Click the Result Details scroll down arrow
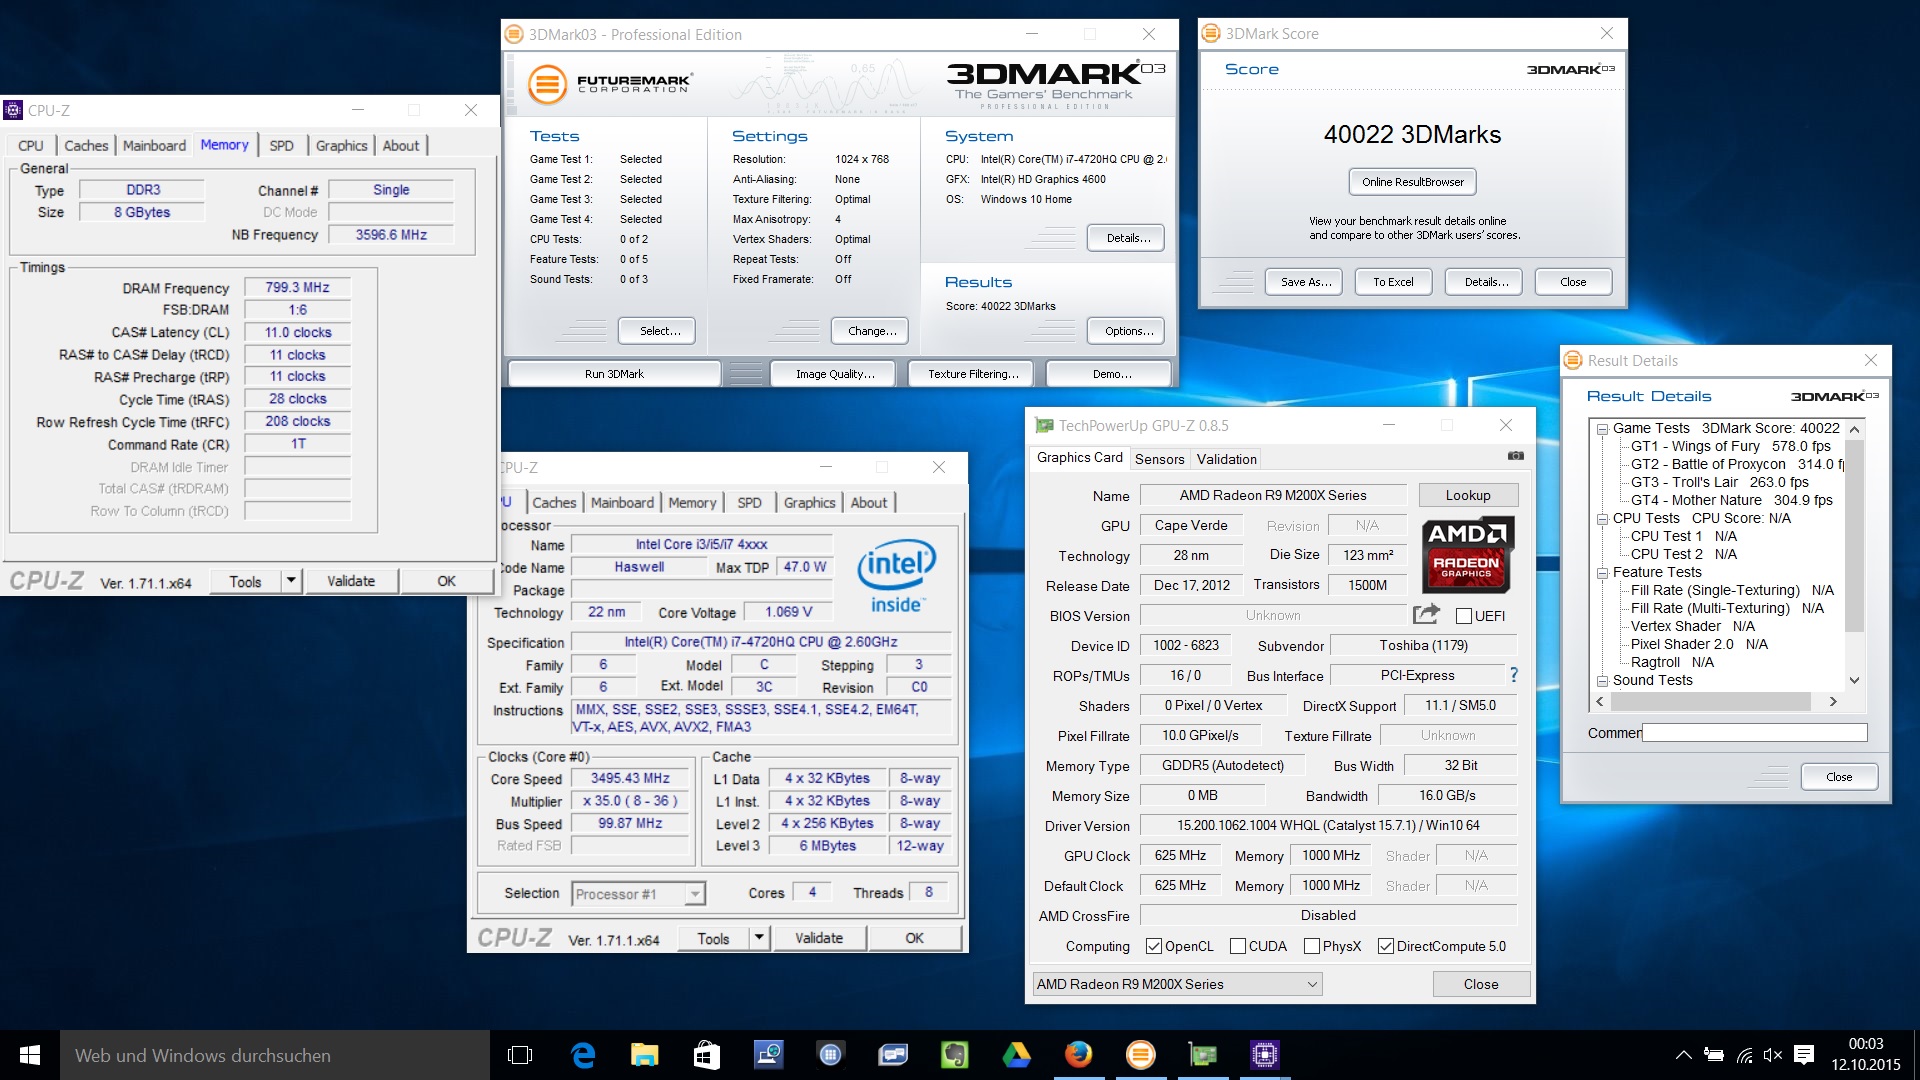This screenshot has width=1920, height=1080. click(1854, 680)
